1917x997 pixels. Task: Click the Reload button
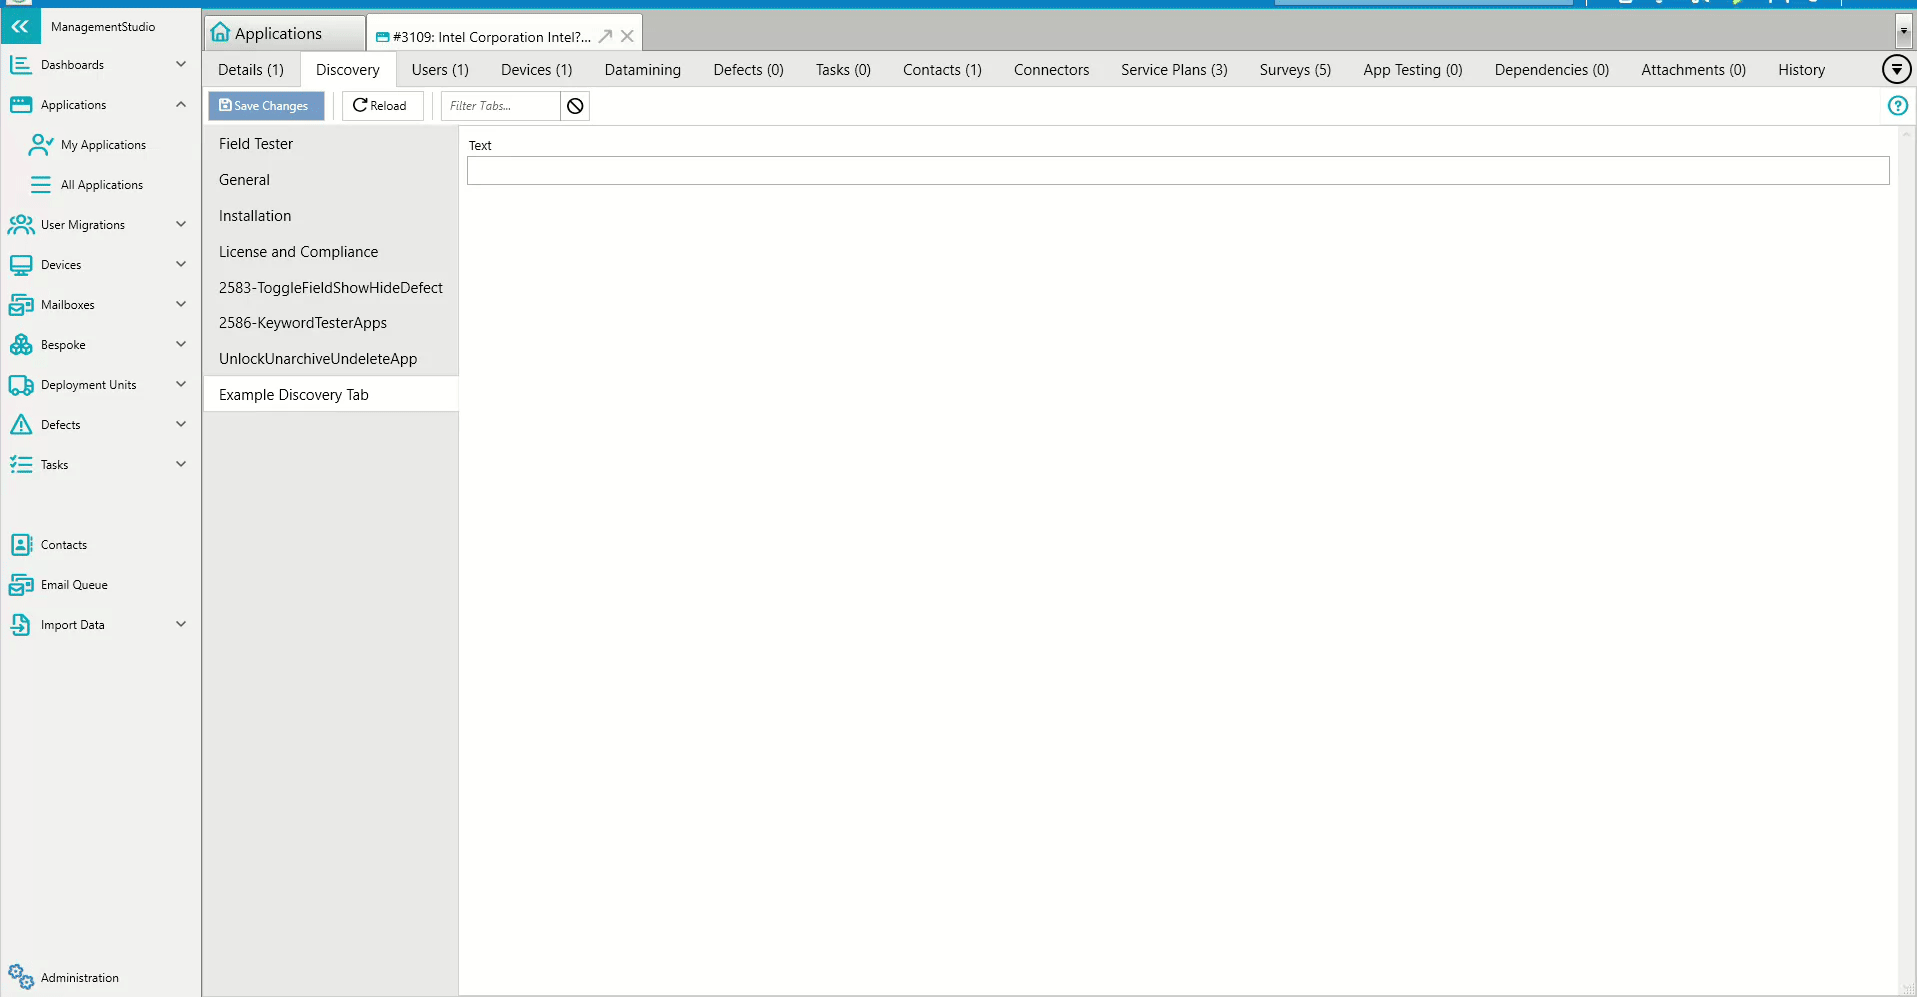[x=382, y=106]
